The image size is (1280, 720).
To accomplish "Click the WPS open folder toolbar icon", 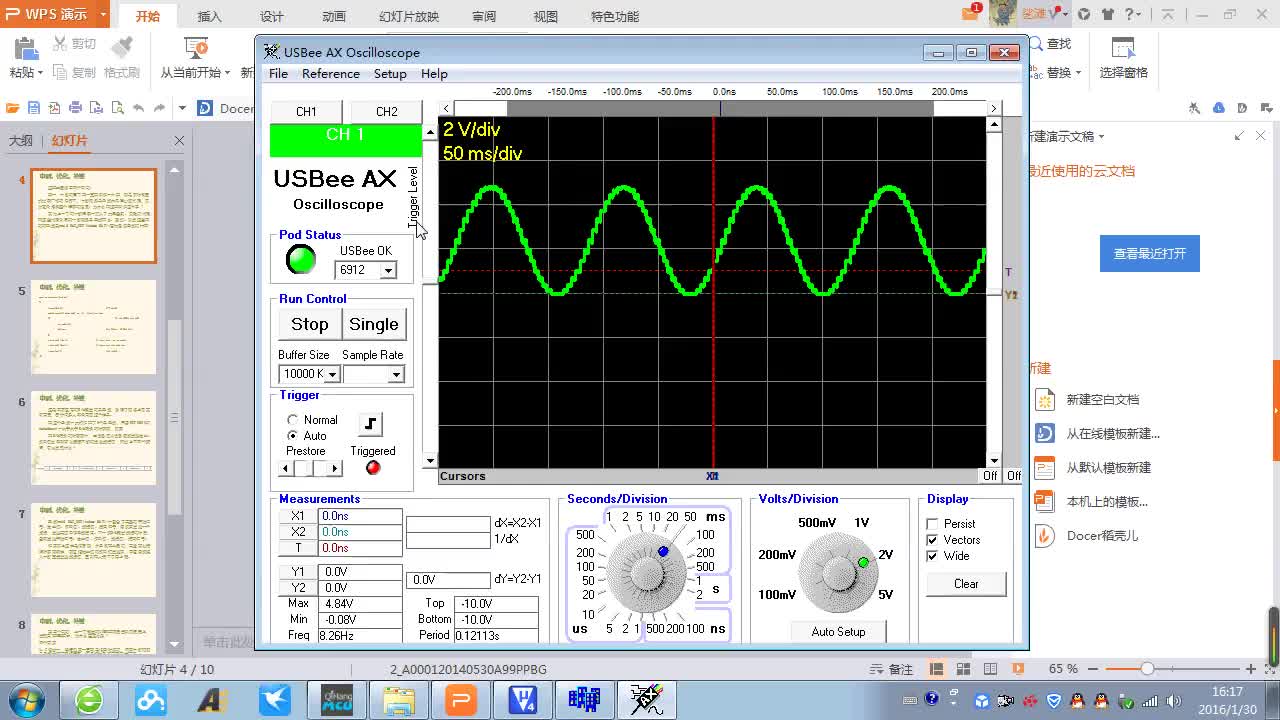I will pos(13,108).
